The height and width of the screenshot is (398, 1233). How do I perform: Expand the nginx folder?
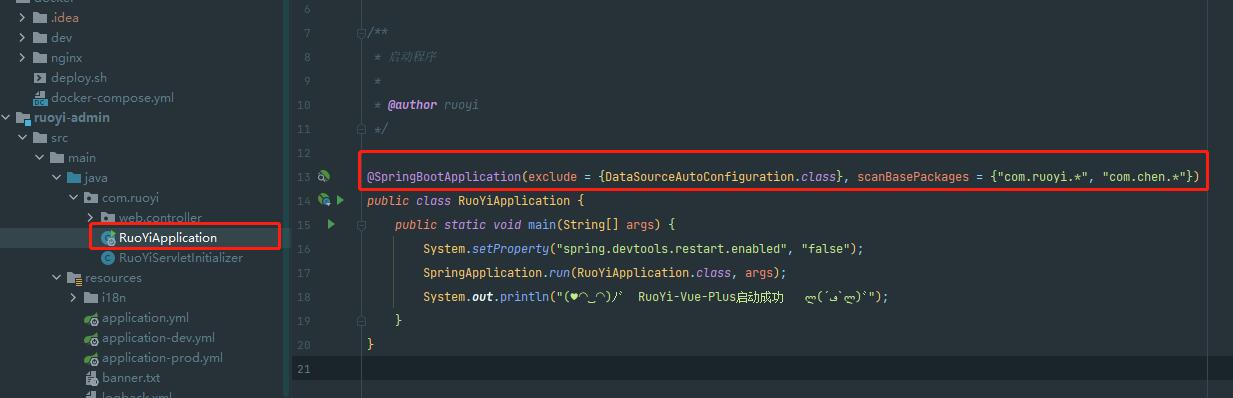(23, 57)
